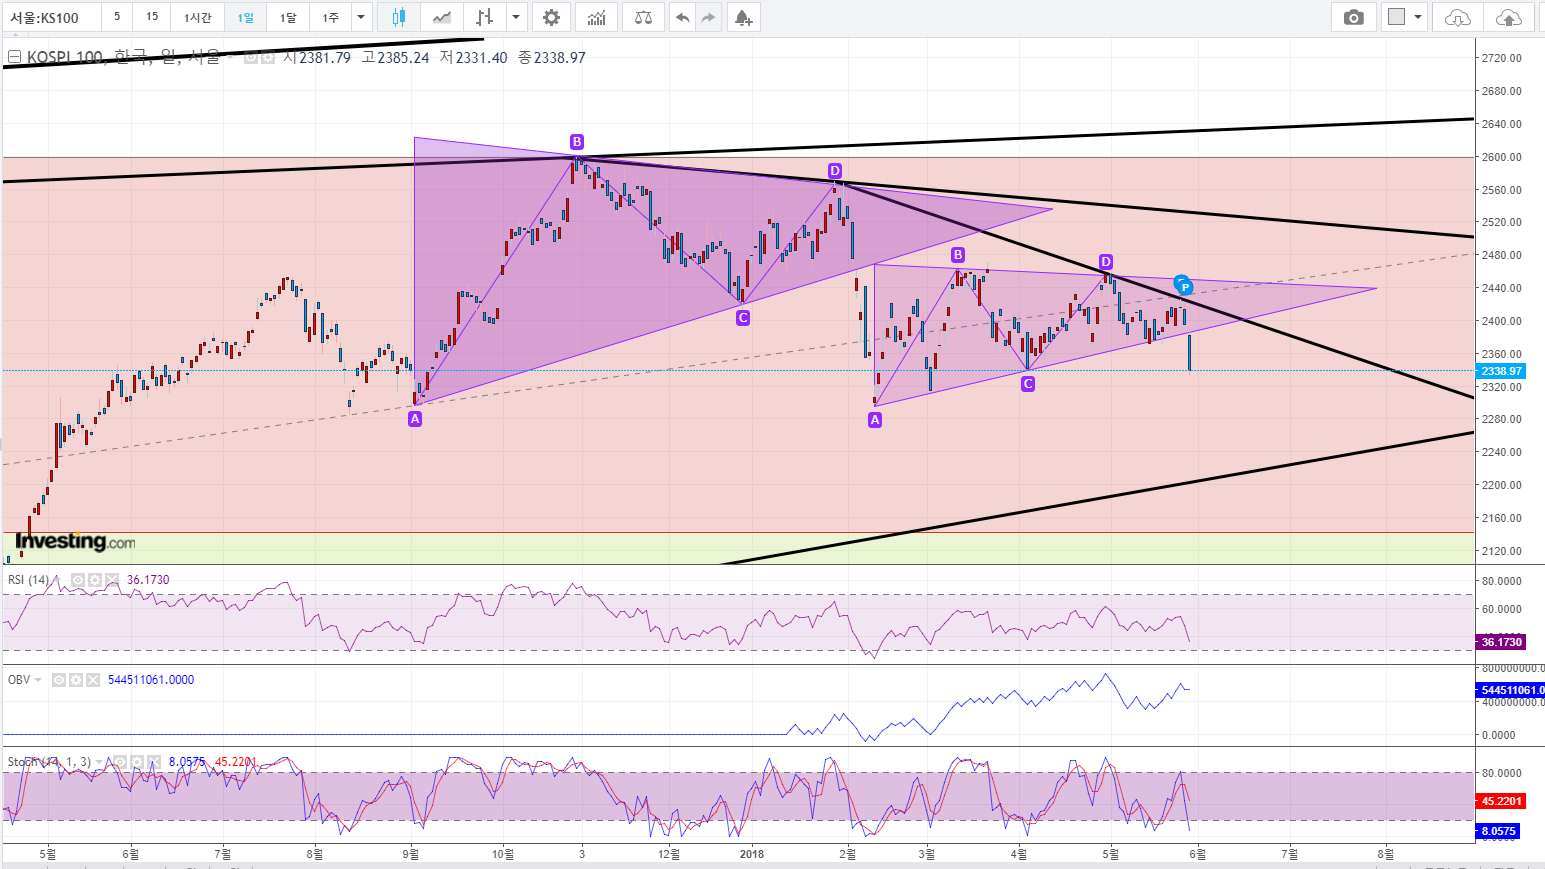Select the bar chart style icon
This screenshot has width=1545, height=869.
coord(485,17)
